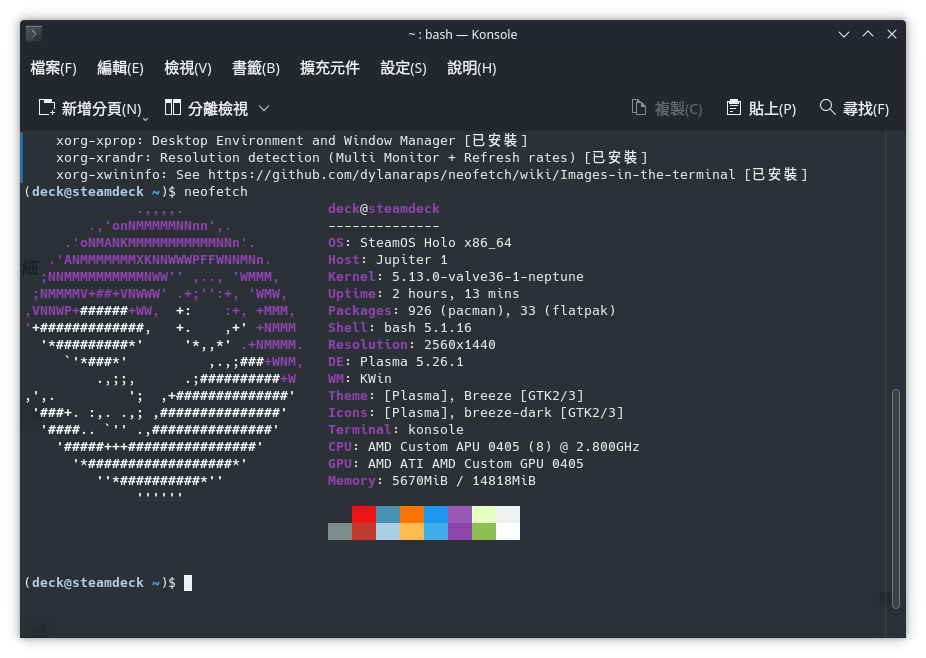Click the Icons line 'breeze-dark [GTK2/3]'
This screenshot has width=926, height=658.
point(543,413)
